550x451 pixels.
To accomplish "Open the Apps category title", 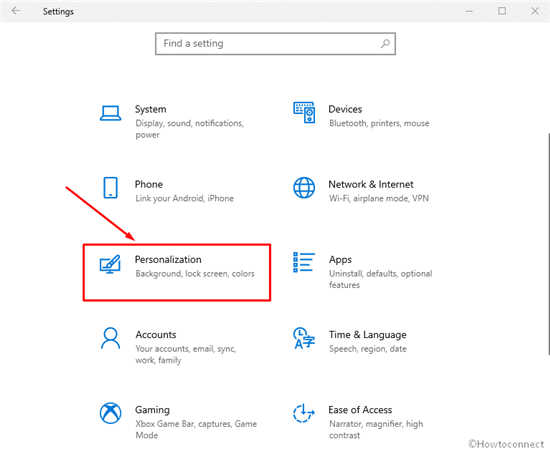I will (340, 260).
